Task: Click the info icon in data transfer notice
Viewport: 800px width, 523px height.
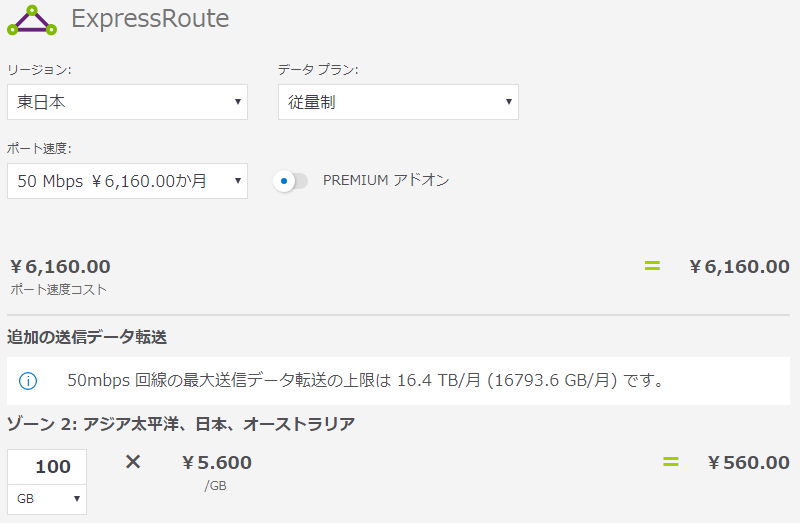Action: [x=28, y=381]
